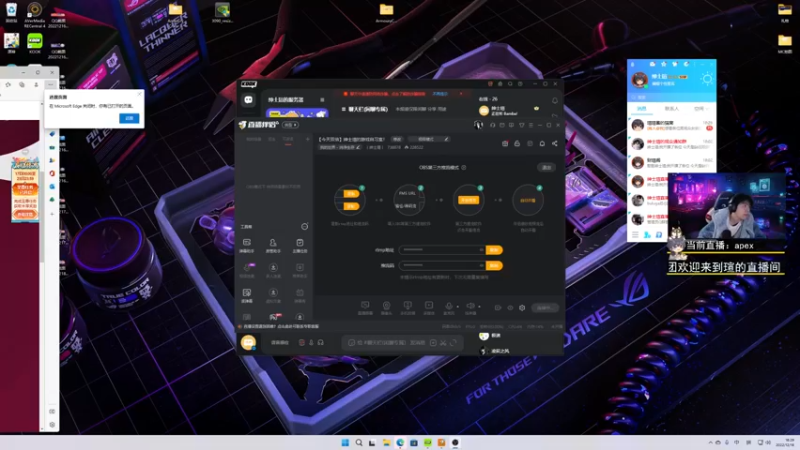Edit stream category with pencil icon

click(x=358, y=147)
